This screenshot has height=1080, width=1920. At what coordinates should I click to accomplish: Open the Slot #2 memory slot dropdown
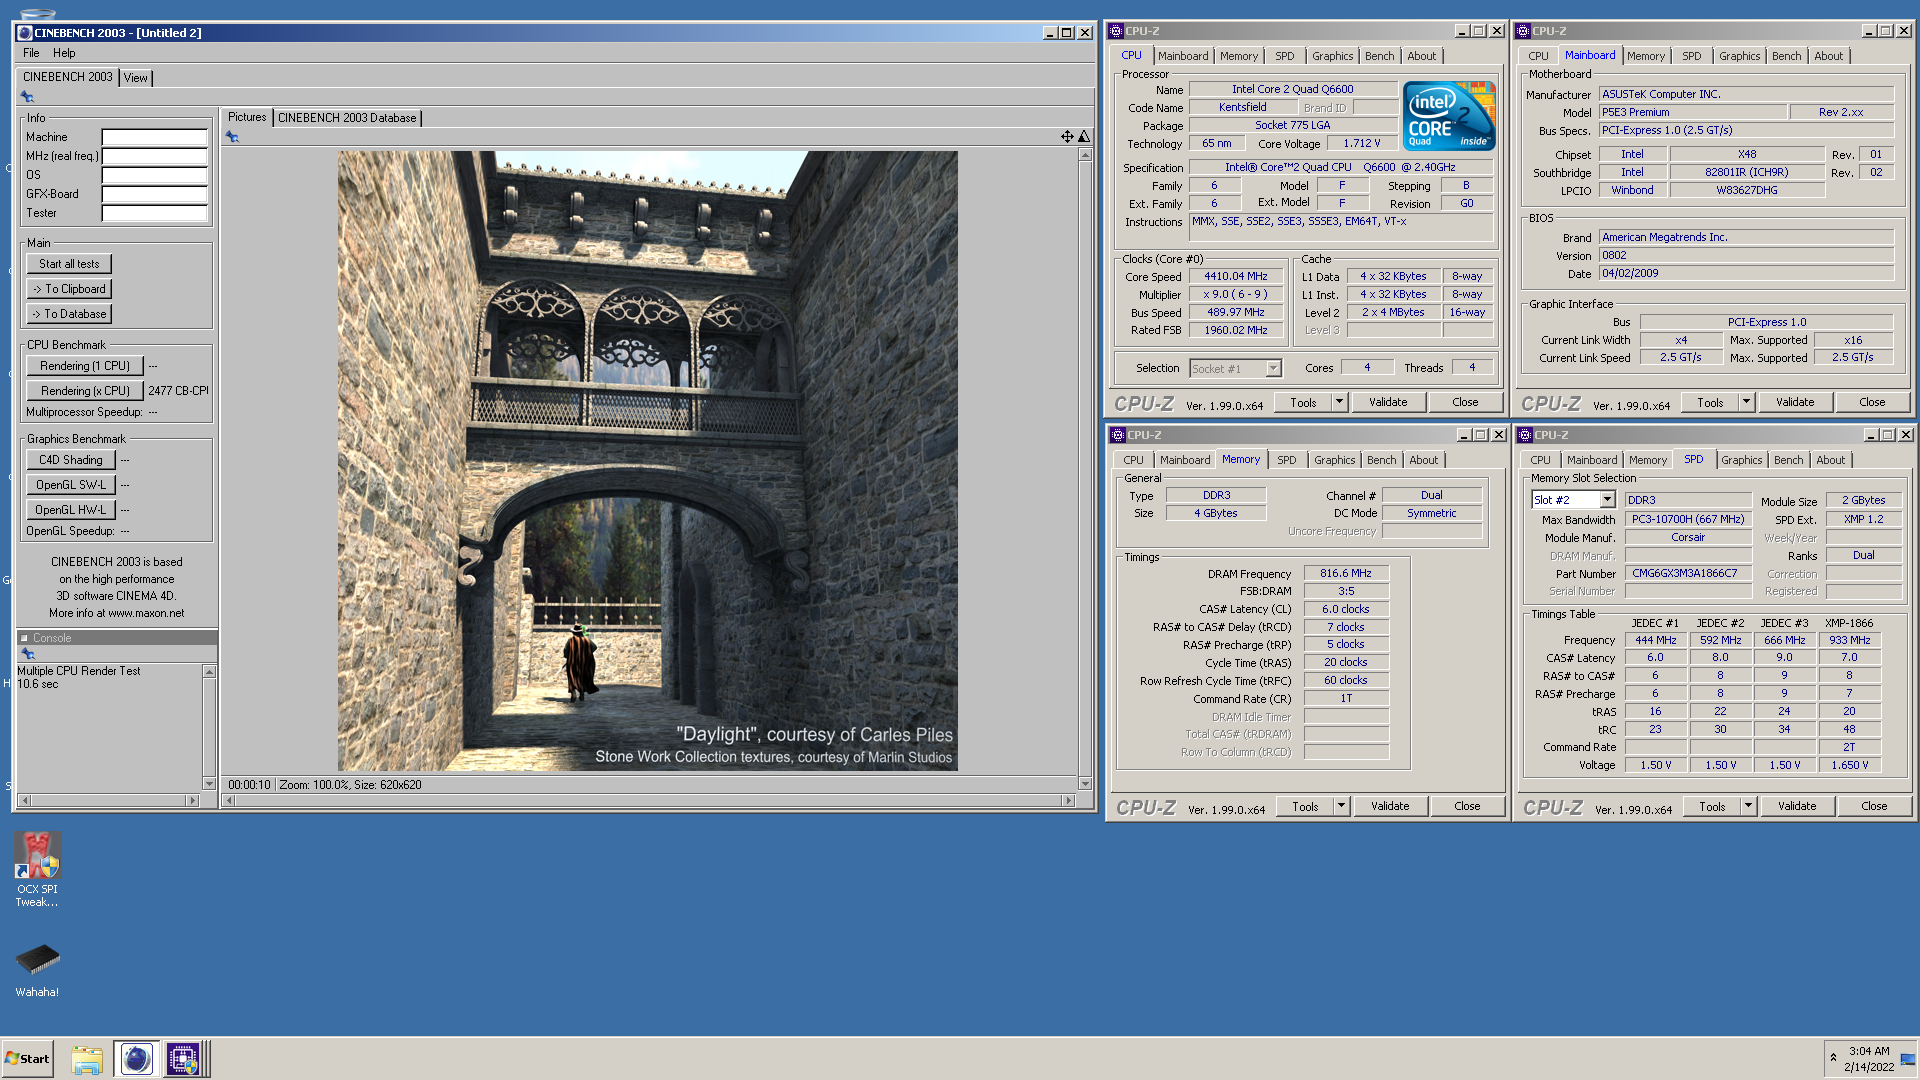pyautogui.click(x=1607, y=500)
